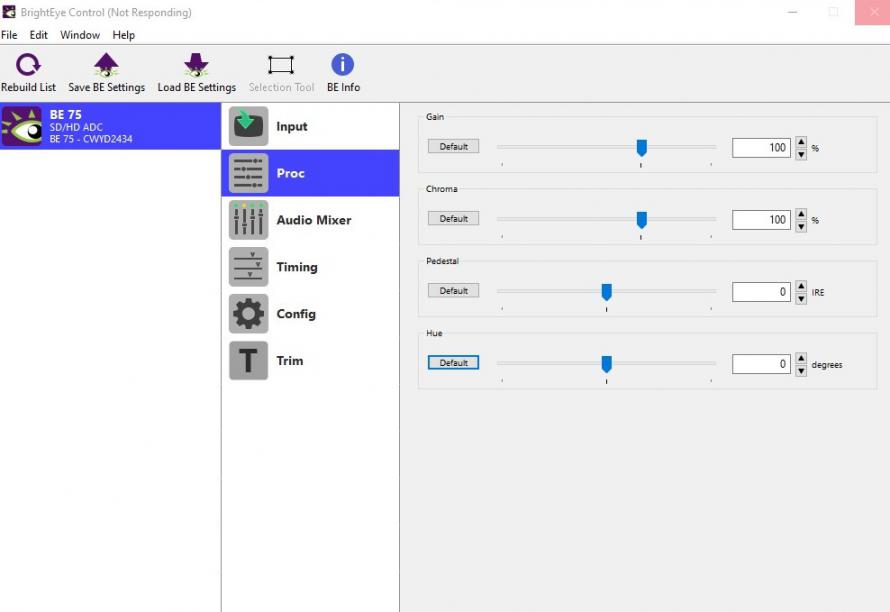This screenshot has height=612, width=890.
Task: Decrease Pedestal with the down arrow
Action: (801, 299)
